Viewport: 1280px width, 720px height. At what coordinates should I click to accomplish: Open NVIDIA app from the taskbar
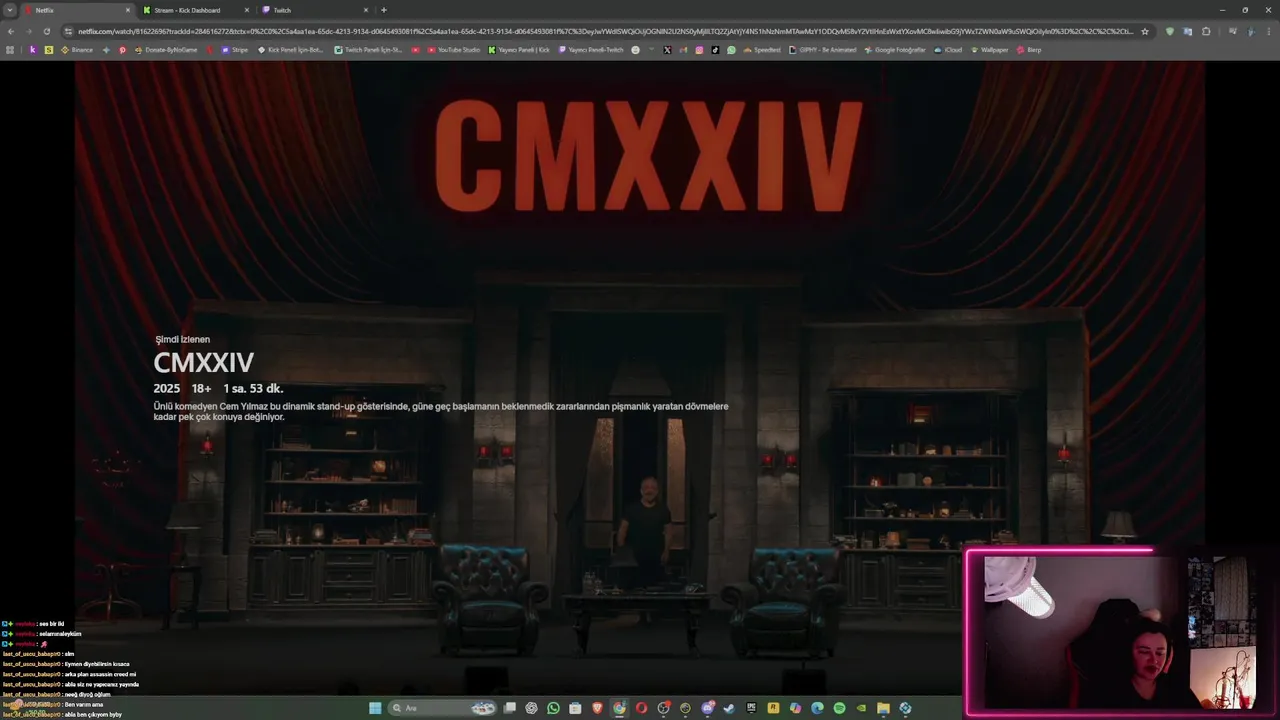pyautogui.click(x=862, y=708)
